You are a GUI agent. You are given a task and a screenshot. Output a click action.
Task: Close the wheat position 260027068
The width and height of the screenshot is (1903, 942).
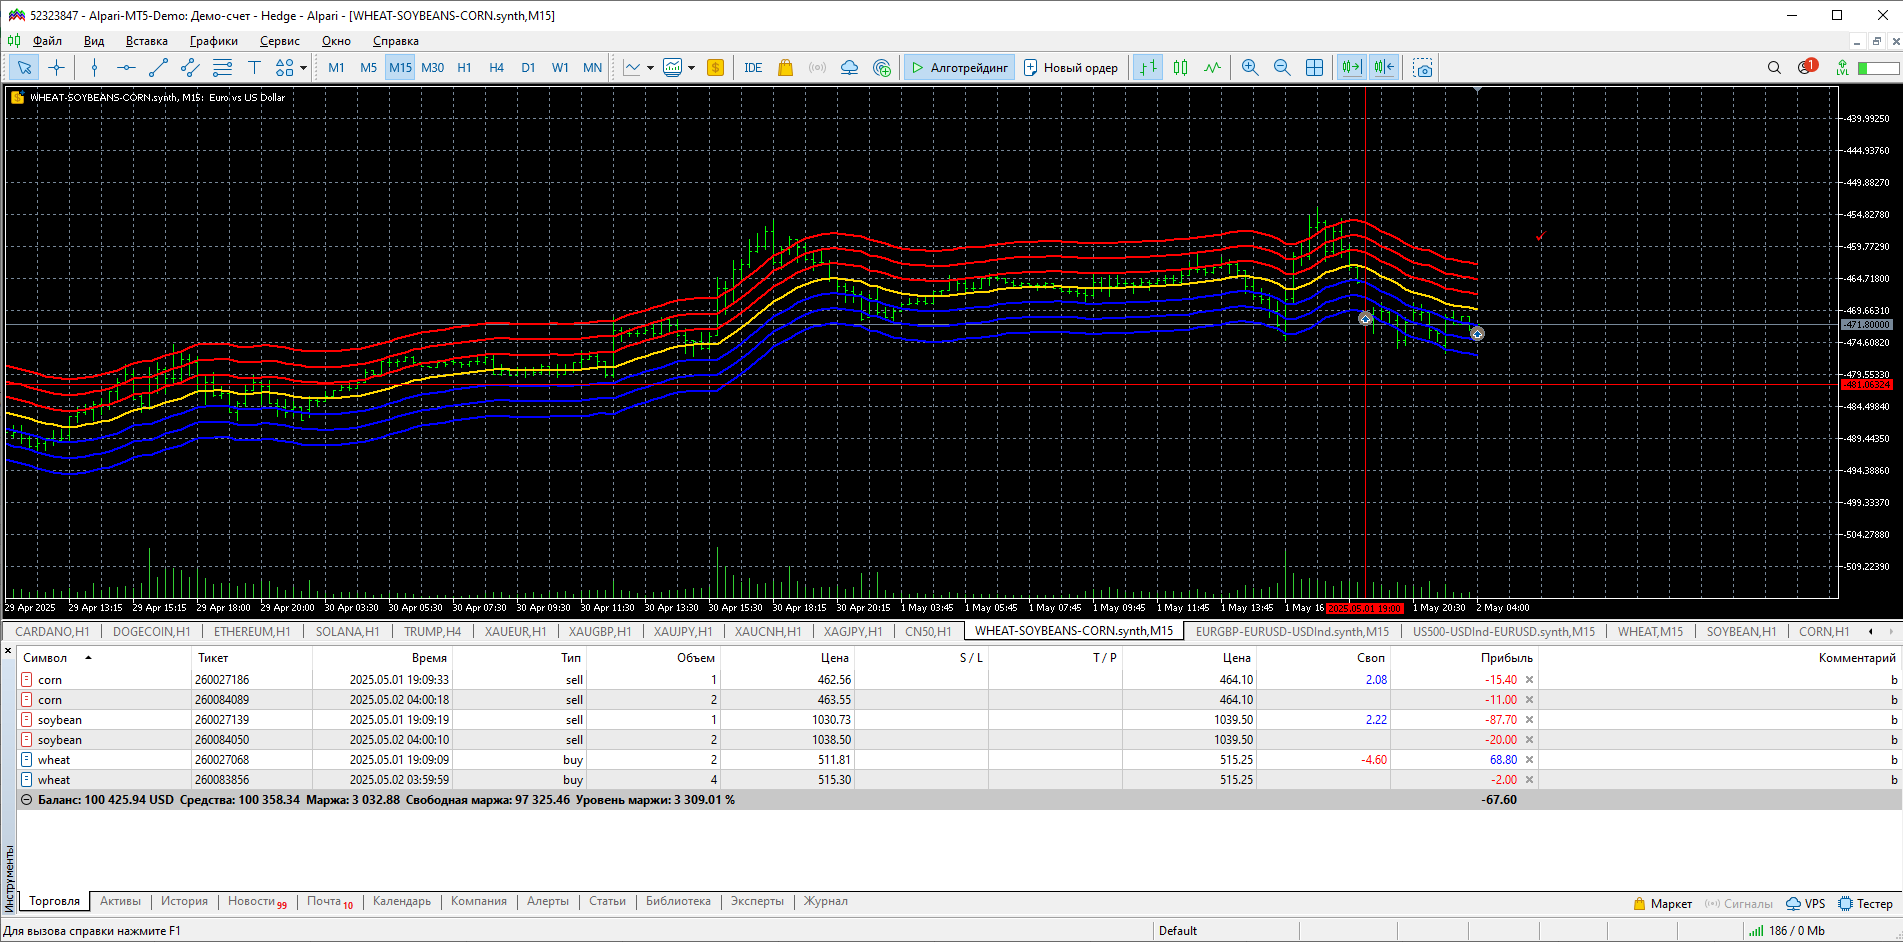[1529, 760]
